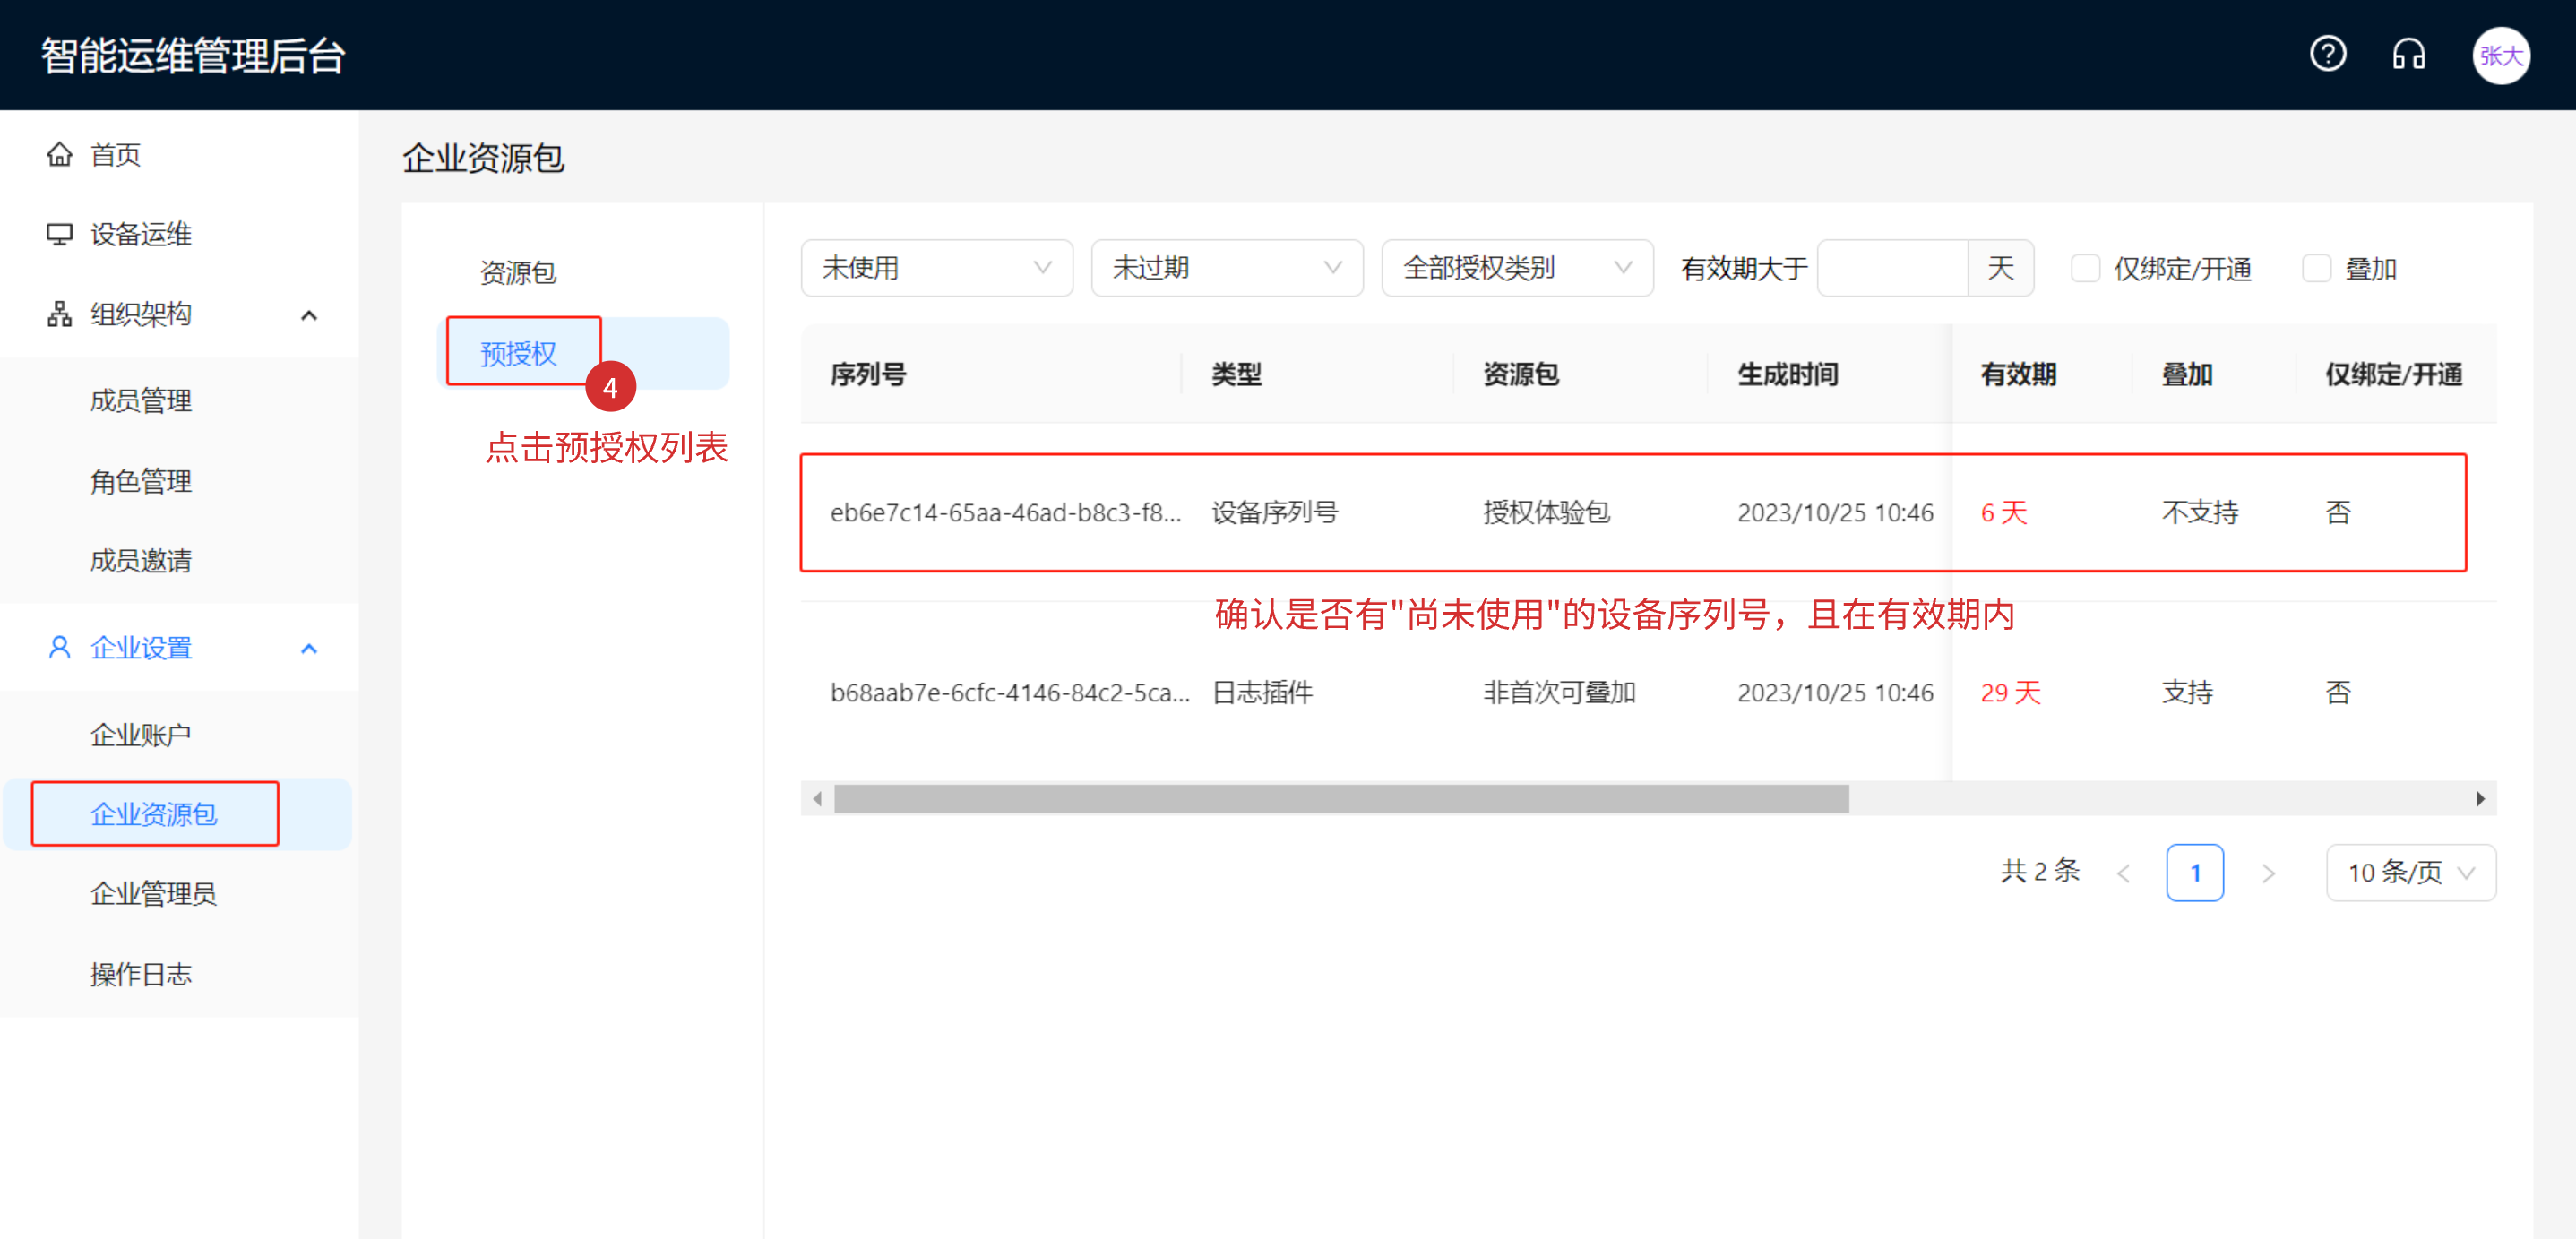Click serial number eb6e7c14-65aa-46ad-b8c3-f8...
Viewport: 2576px width, 1239px height.
pyautogui.click(x=1005, y=513)
